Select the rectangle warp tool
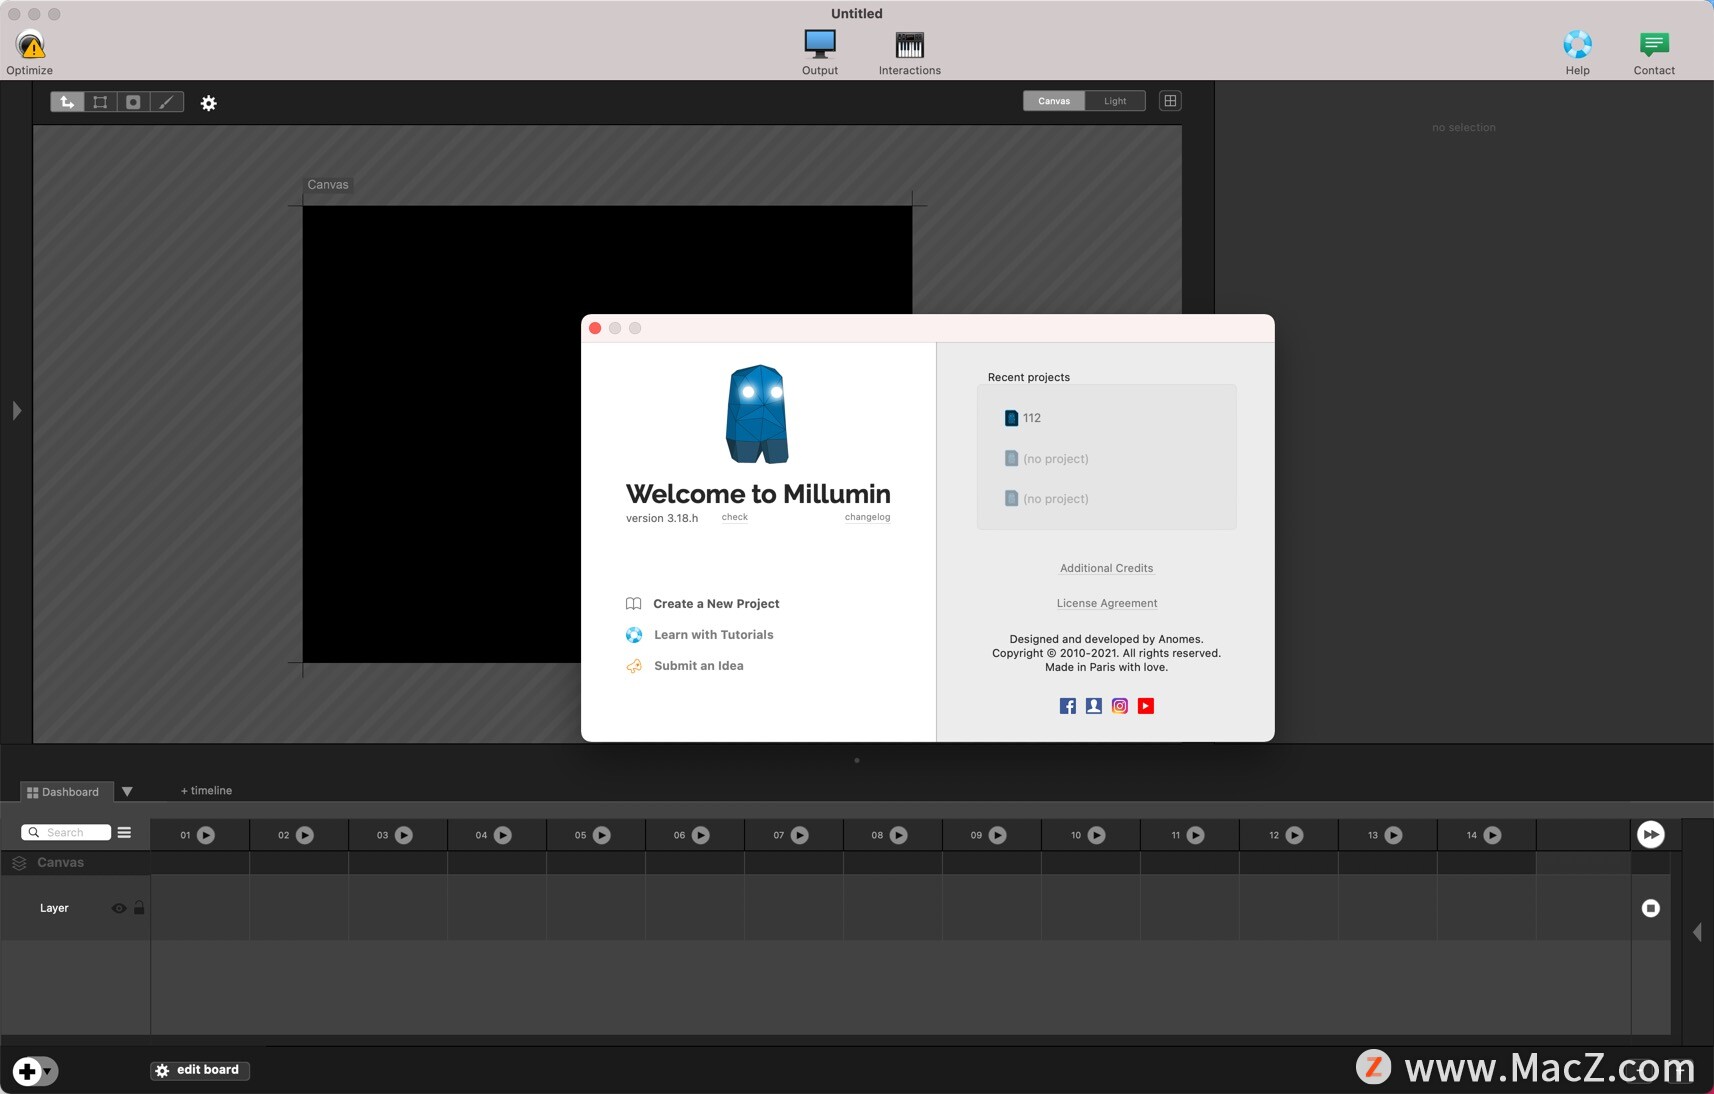 point(100,102)
